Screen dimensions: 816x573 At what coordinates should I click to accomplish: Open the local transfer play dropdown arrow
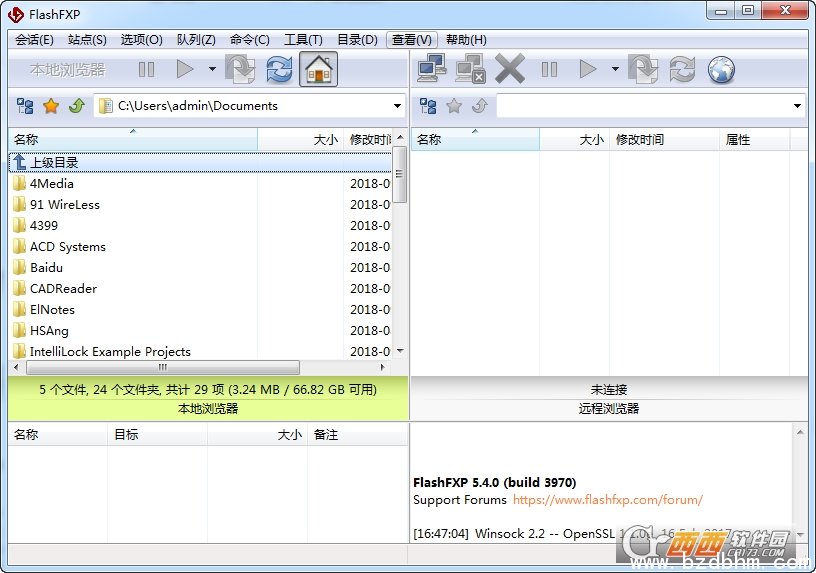click(x=212, y=69)
